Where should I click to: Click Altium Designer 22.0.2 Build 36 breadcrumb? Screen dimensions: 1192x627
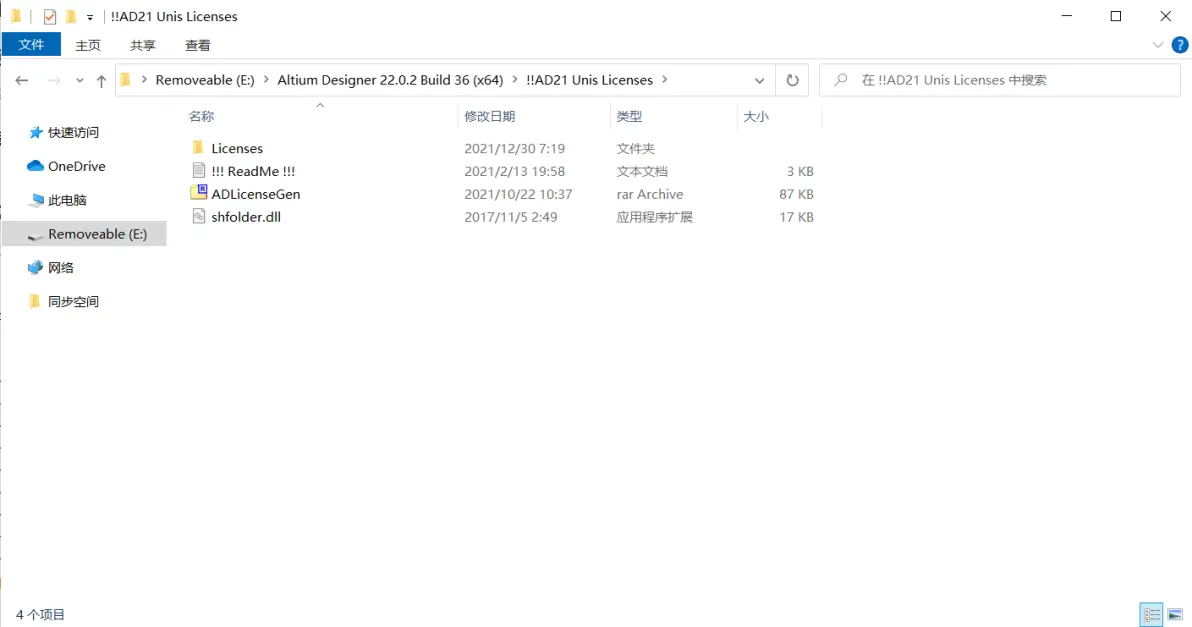(390, 80)
